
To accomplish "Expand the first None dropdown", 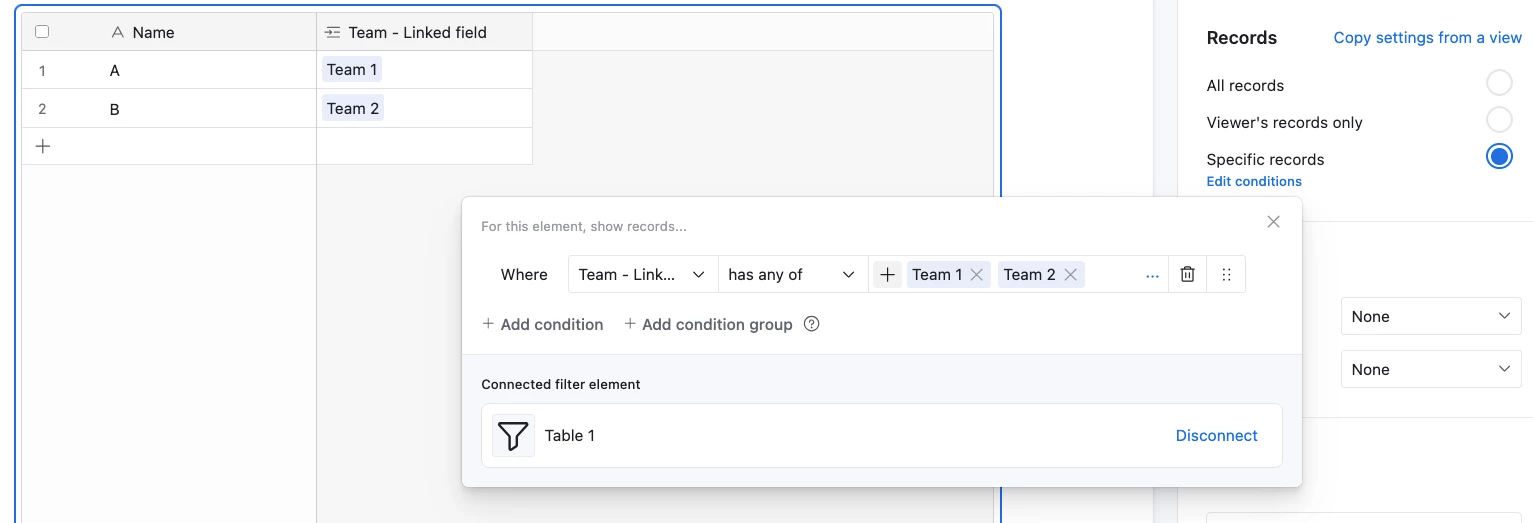I will 1431,316.
